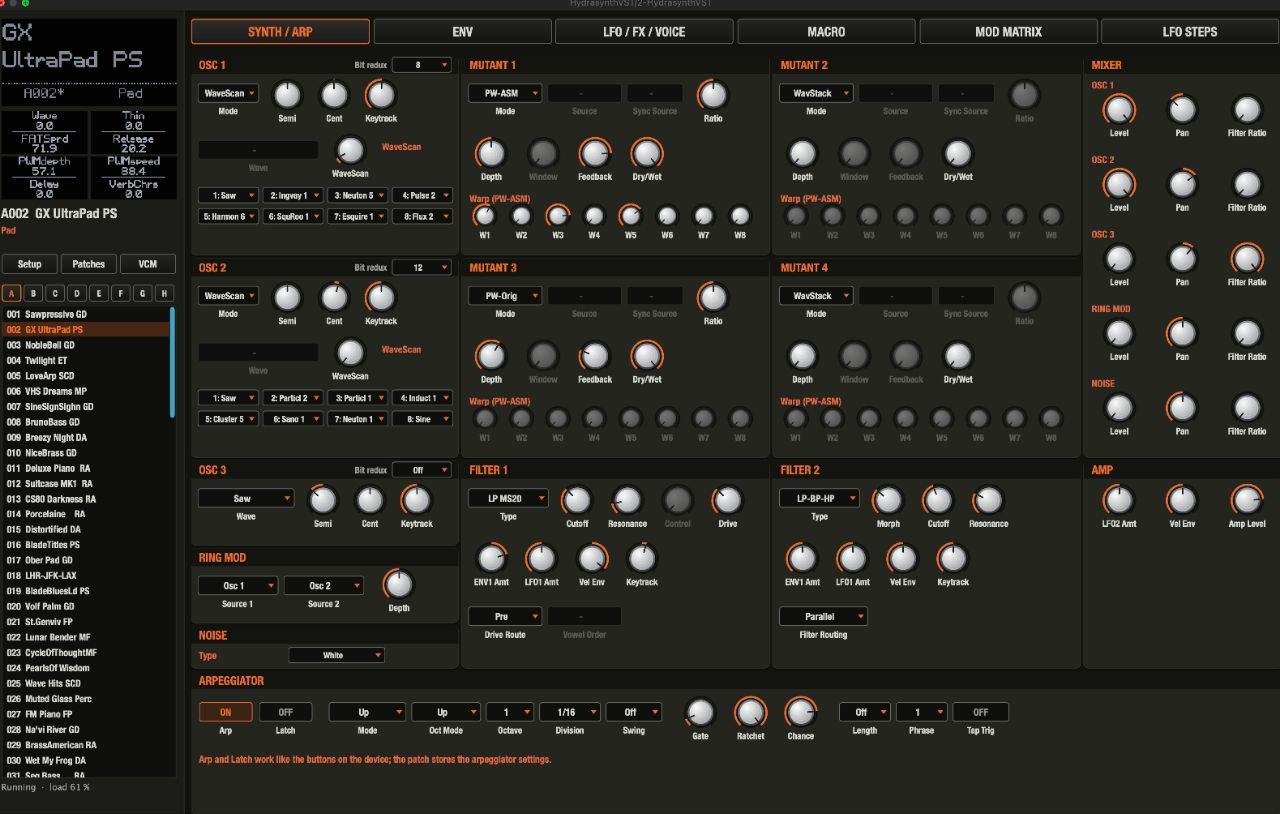This screenshot has height=814, width=1280.
Task: Open OSC 2 wave slot 8: Sine
Action: point(421,419)
